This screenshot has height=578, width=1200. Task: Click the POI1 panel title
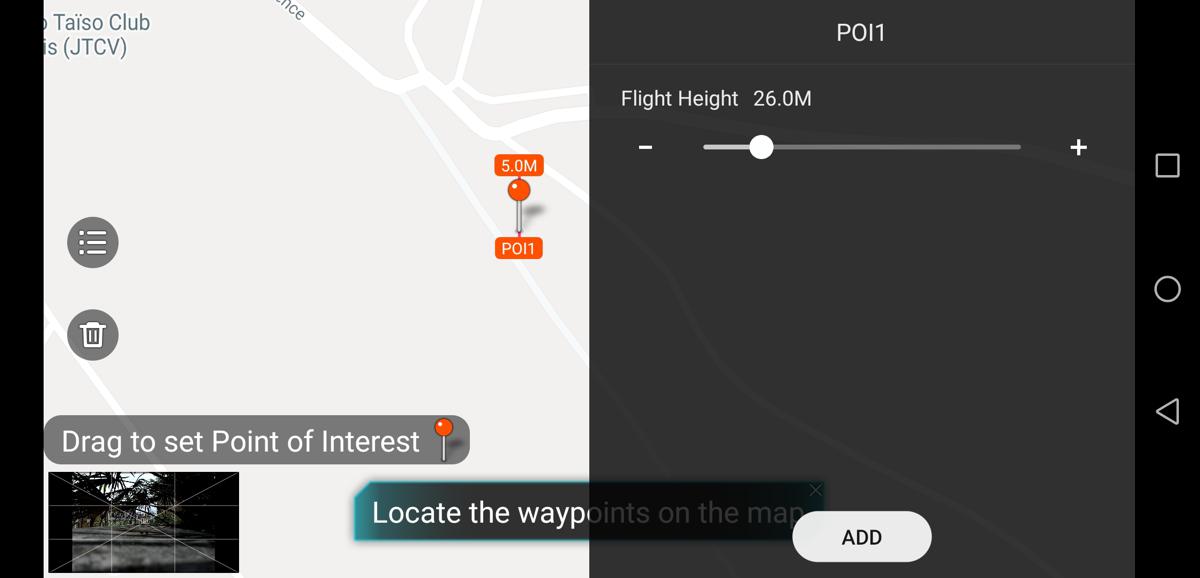click(861, 33)
